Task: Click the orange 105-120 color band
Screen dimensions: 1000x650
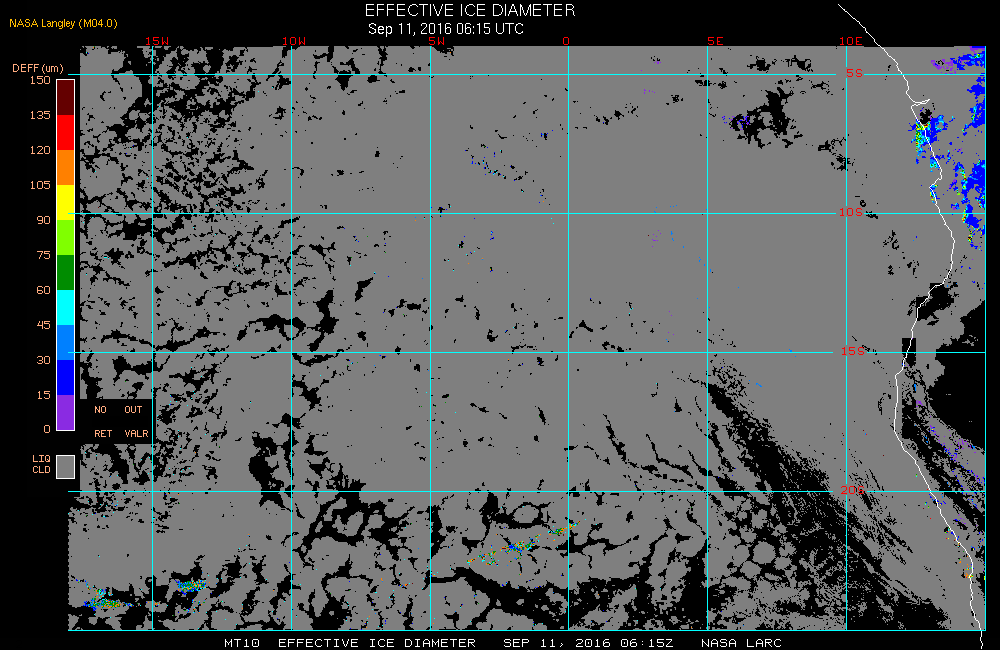Action: tap(66, 167)
